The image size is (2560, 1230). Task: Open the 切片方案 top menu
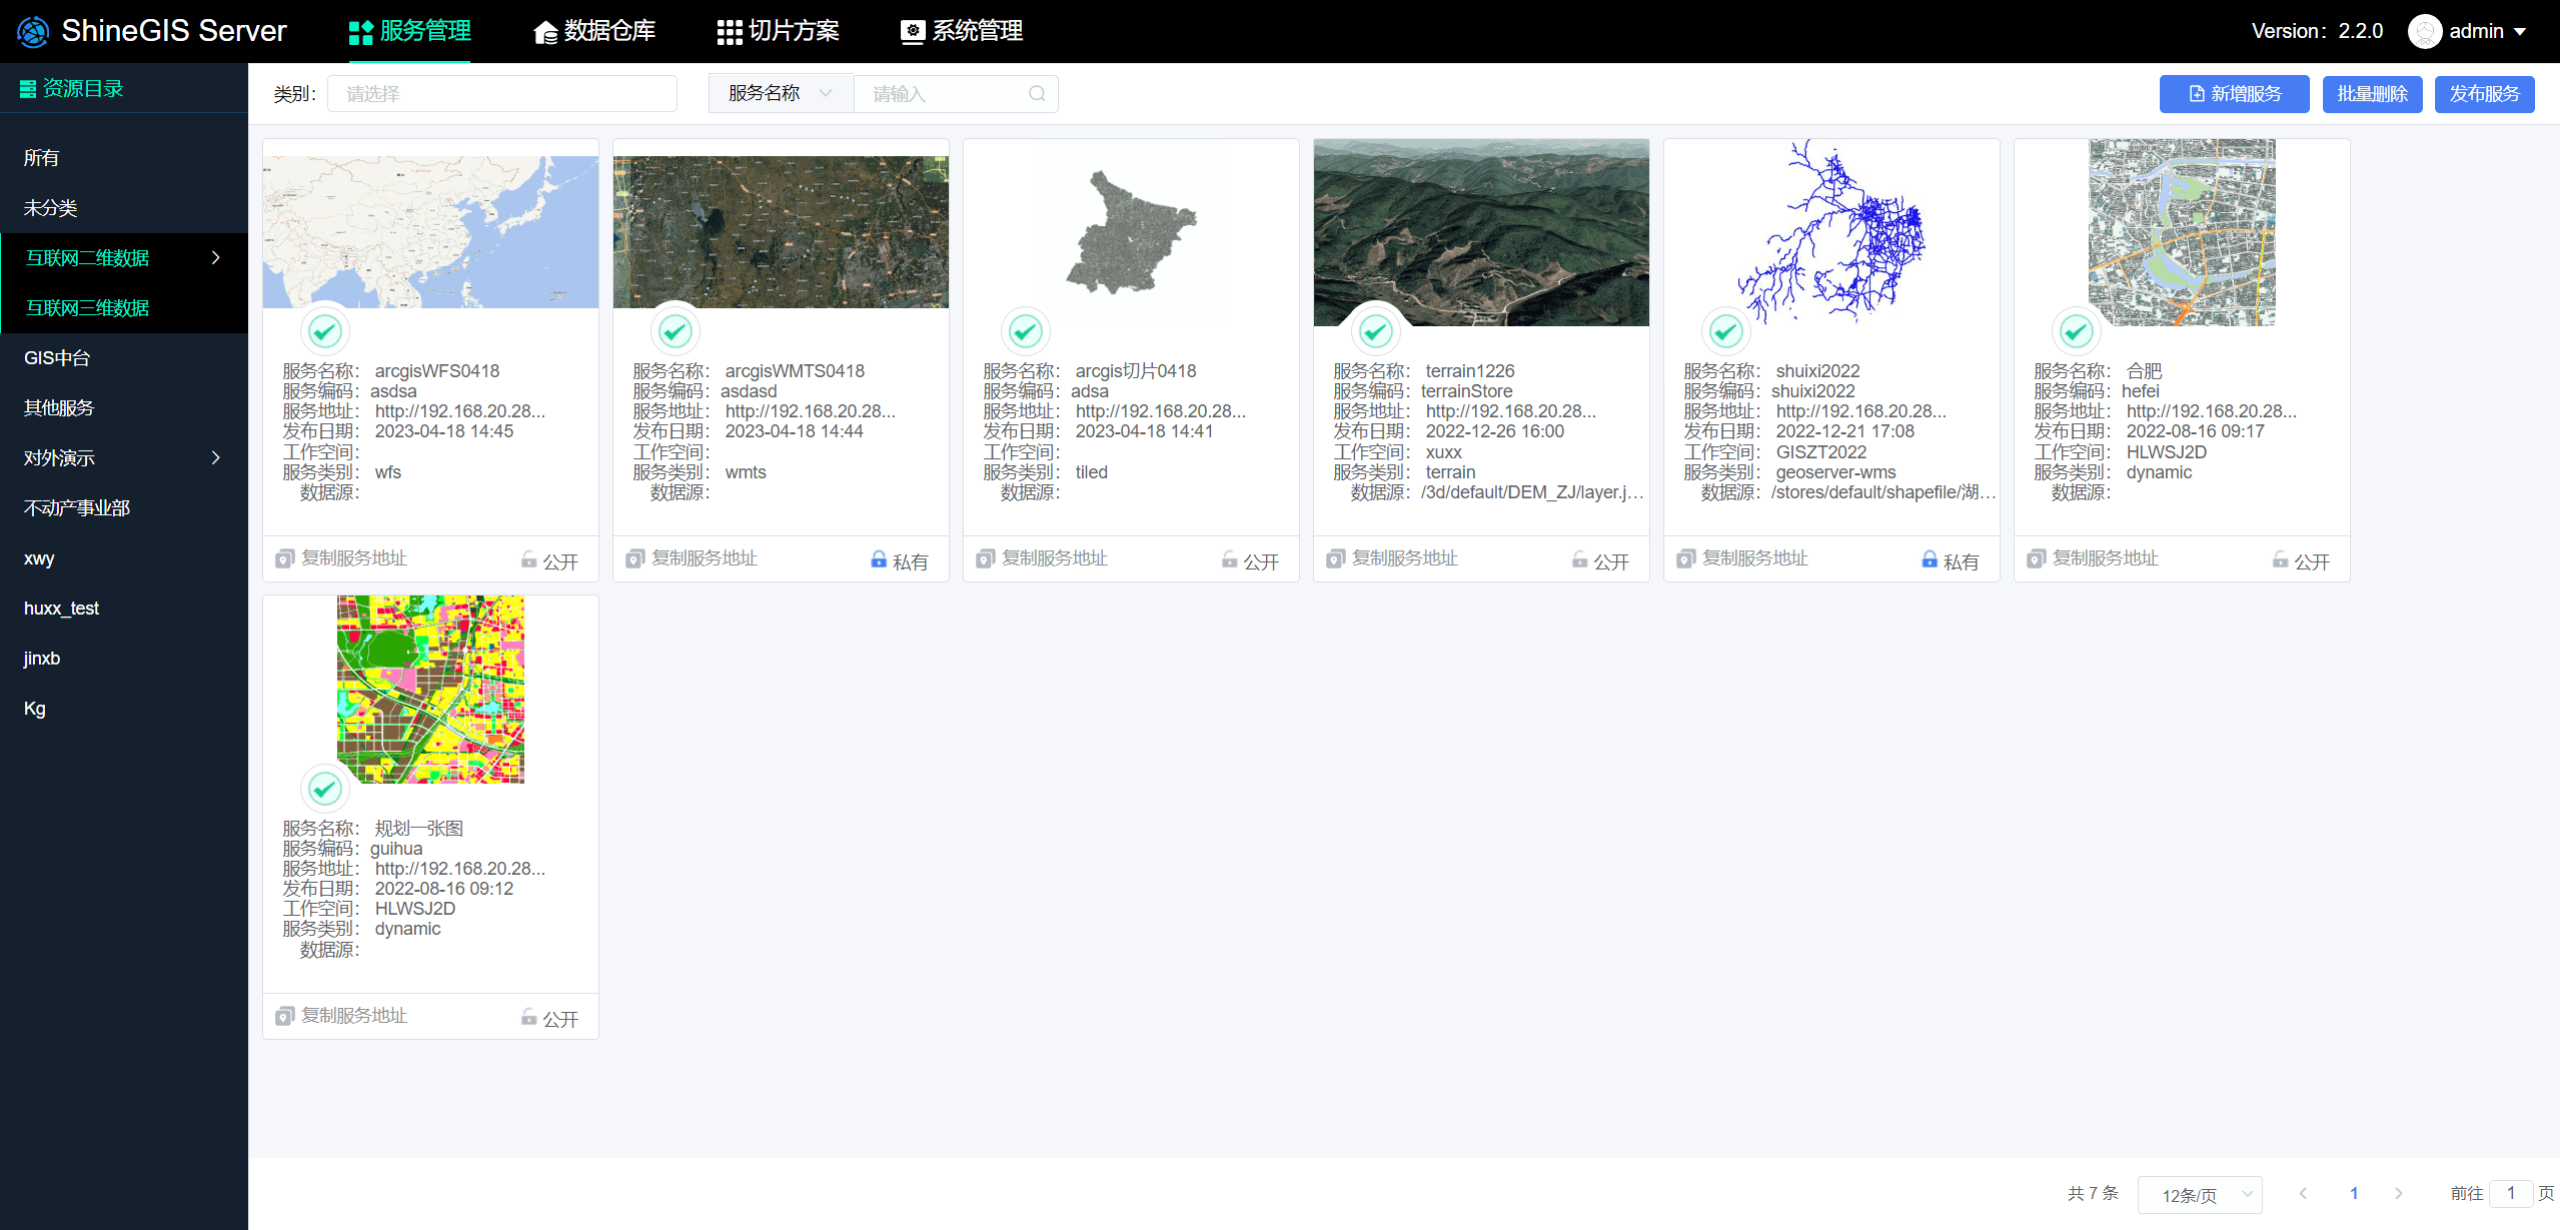778,31
